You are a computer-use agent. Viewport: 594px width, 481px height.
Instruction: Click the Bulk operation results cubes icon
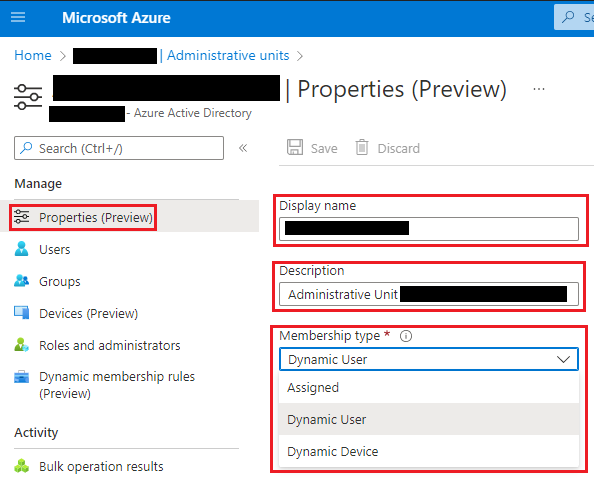[x=22, y=466]
